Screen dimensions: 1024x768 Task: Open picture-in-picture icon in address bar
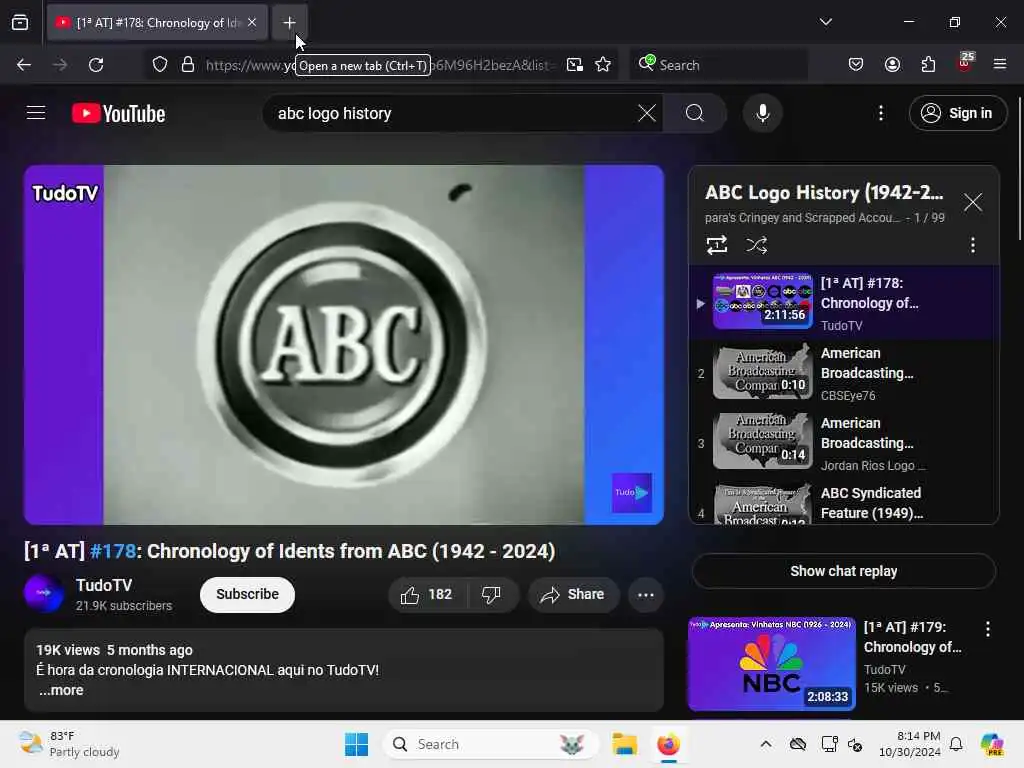575,65
